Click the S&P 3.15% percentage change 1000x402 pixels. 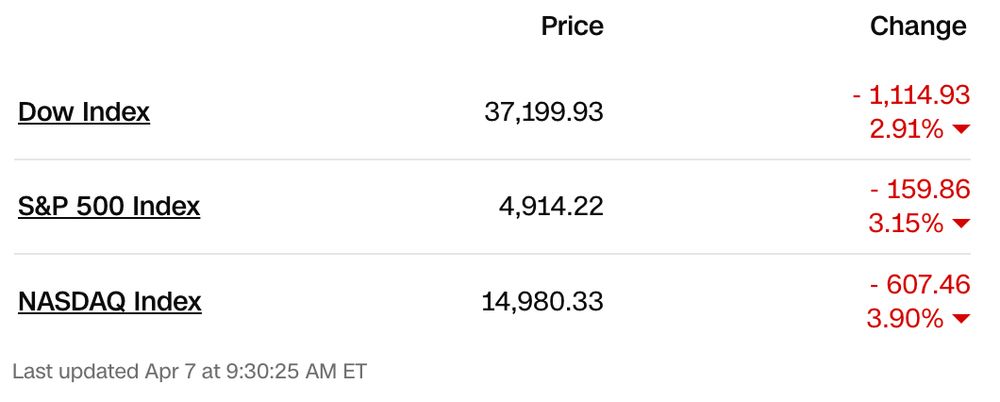[905, 224]
